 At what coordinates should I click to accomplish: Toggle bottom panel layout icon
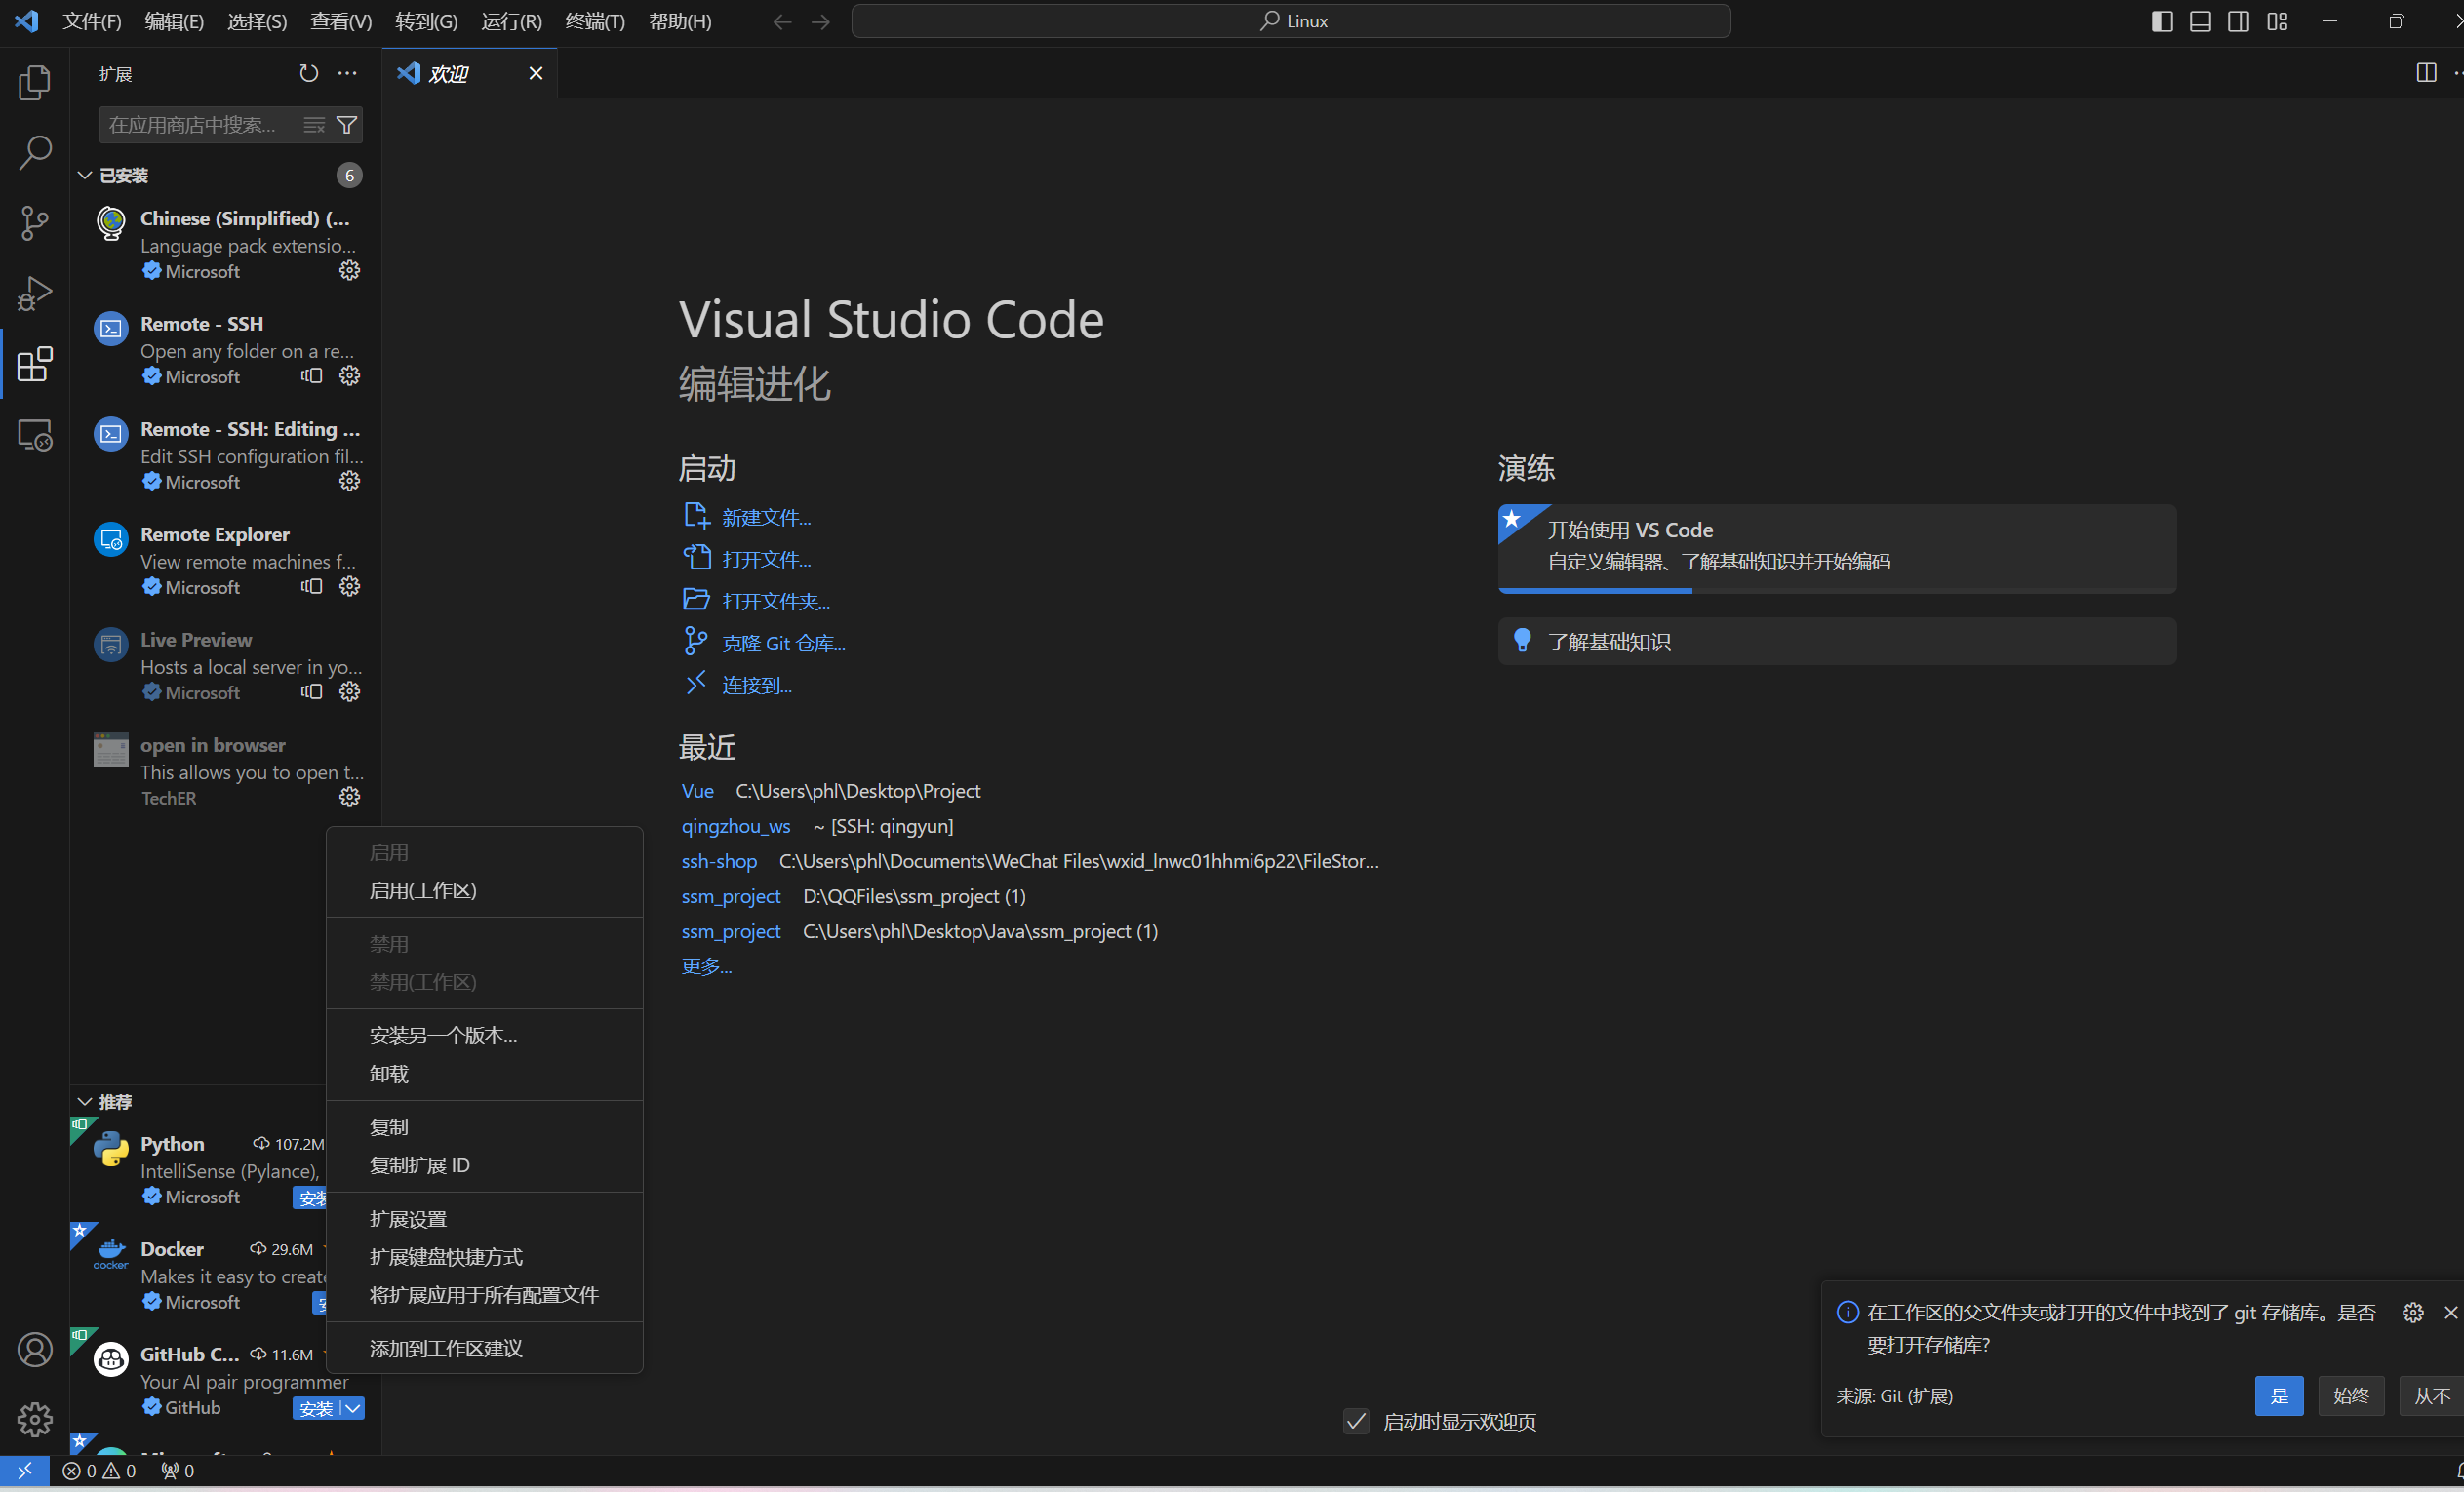[2200, 21]
